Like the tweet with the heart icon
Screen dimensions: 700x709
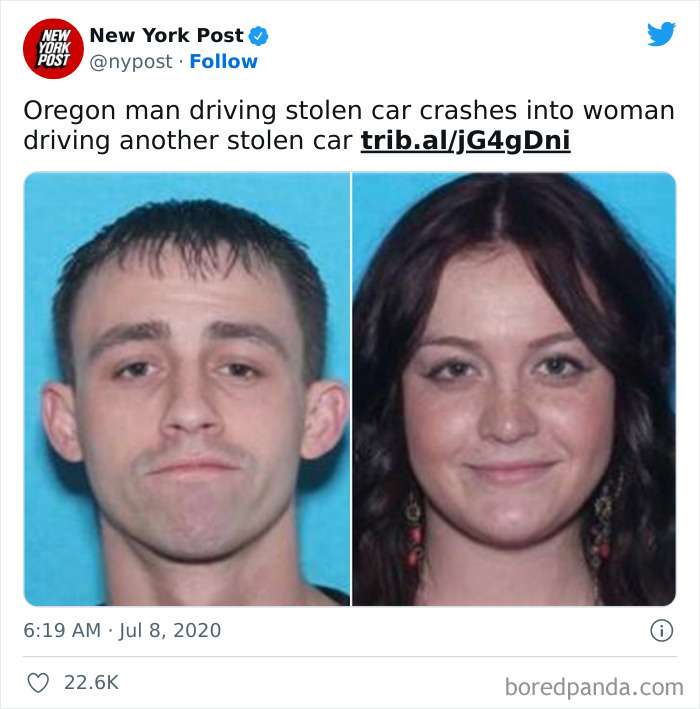(x=38, y=682)
